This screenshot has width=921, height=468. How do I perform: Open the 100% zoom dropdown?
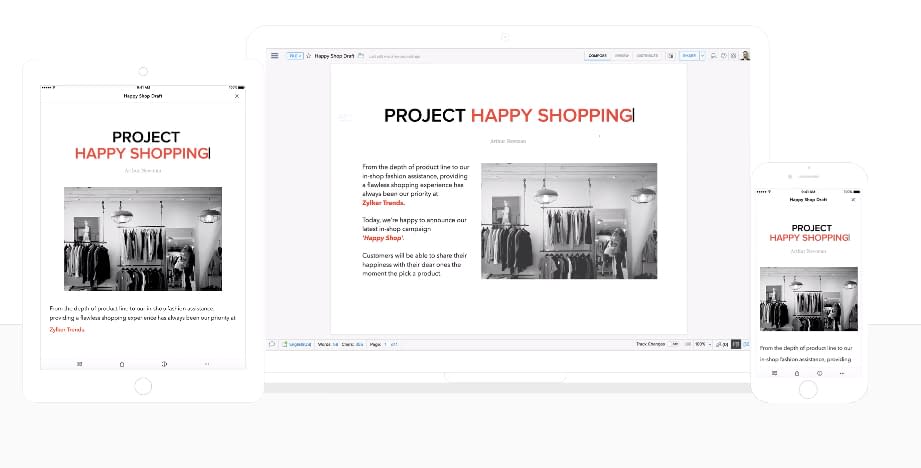point(702,345)
